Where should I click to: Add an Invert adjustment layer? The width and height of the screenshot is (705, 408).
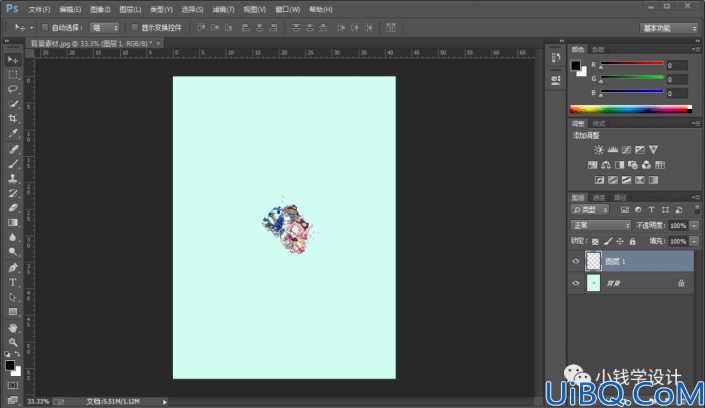click(x=599, y=180)
